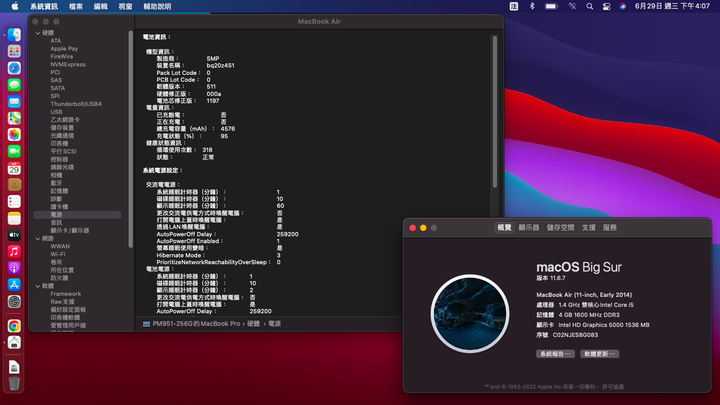
Task: Open Reminders app in the Dock
Action: [14, 201]
